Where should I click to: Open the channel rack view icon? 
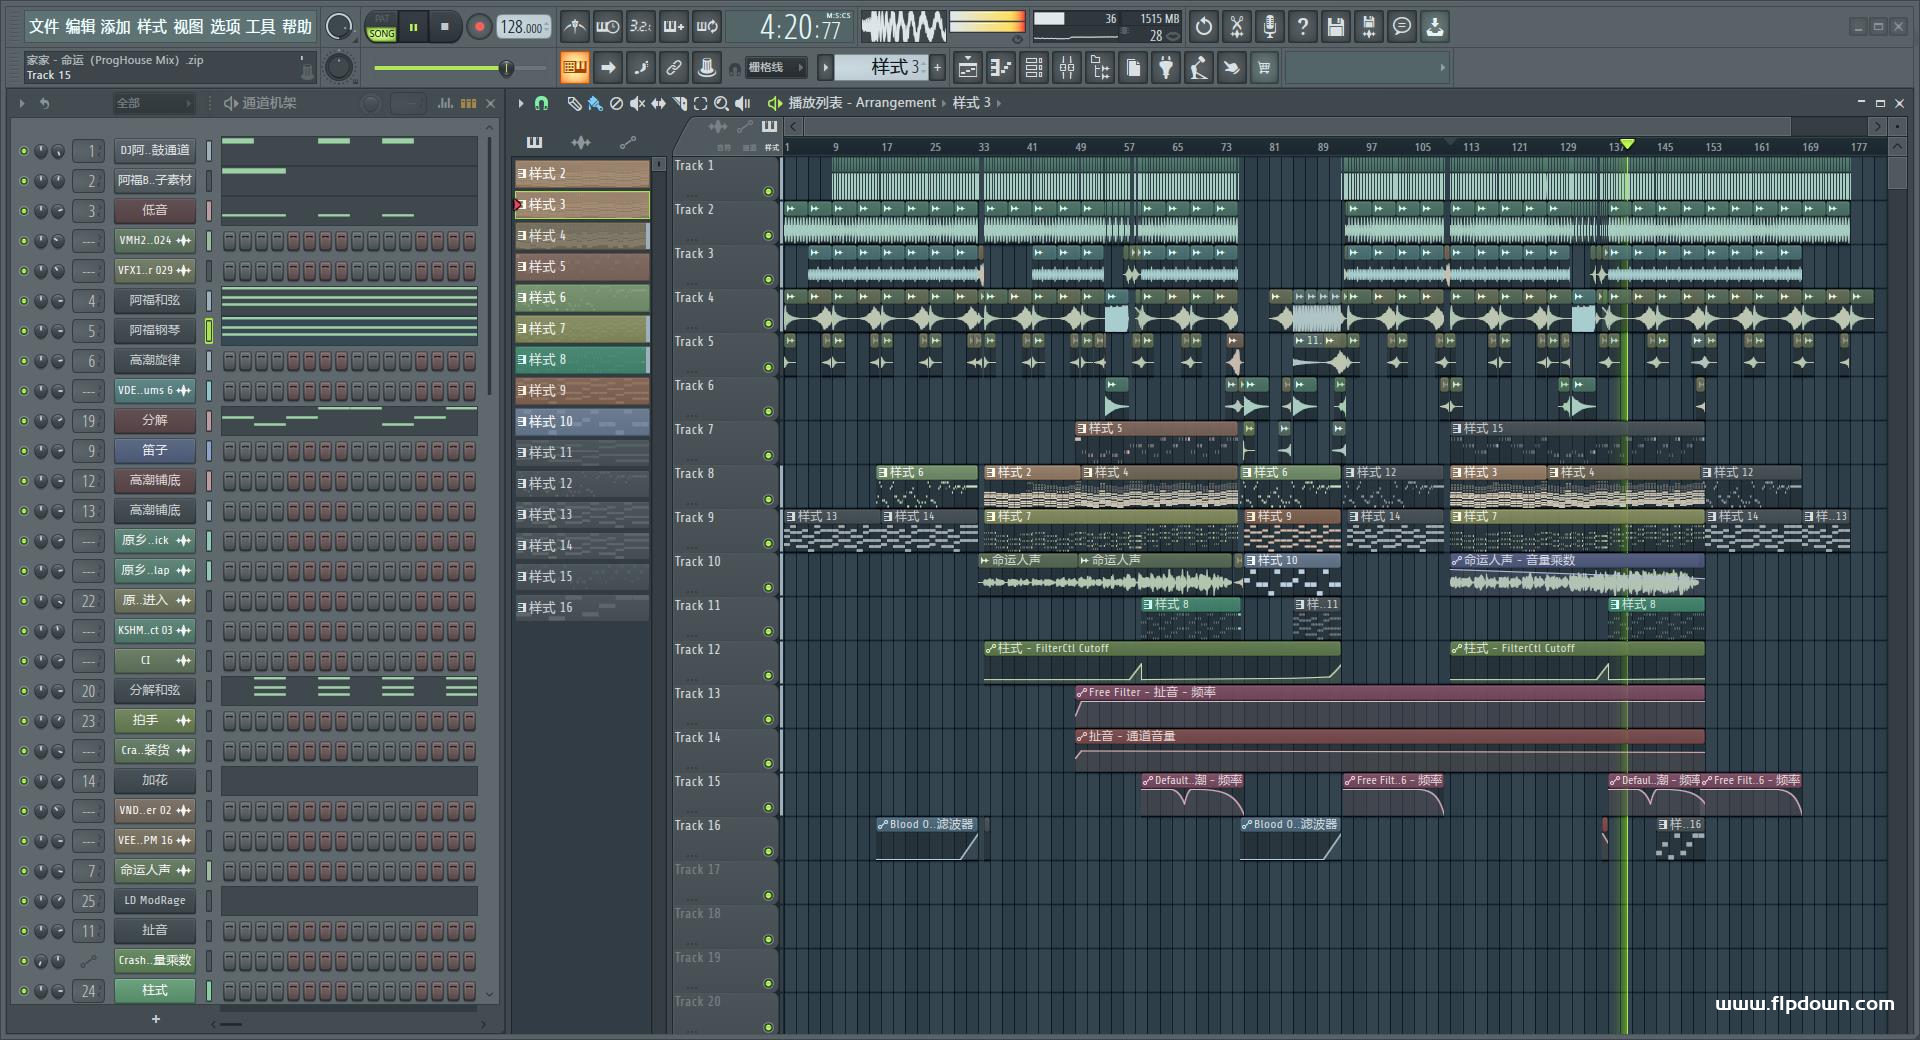[x=1034, y=68]
